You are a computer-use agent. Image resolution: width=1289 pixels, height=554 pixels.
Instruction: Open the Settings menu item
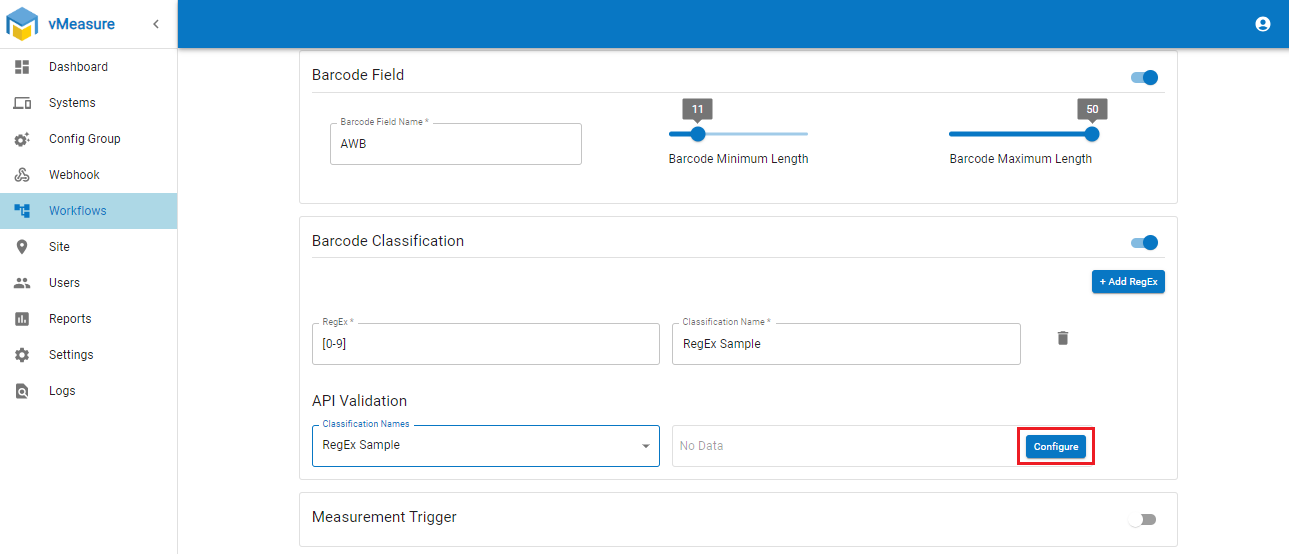coord(71,355)
